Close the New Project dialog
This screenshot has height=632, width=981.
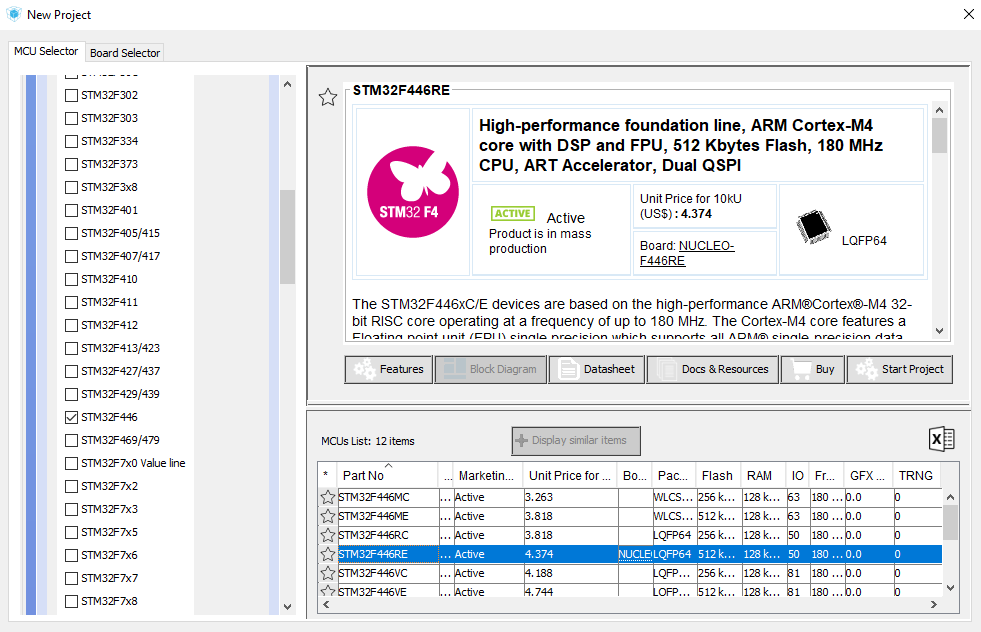[968, 14]
